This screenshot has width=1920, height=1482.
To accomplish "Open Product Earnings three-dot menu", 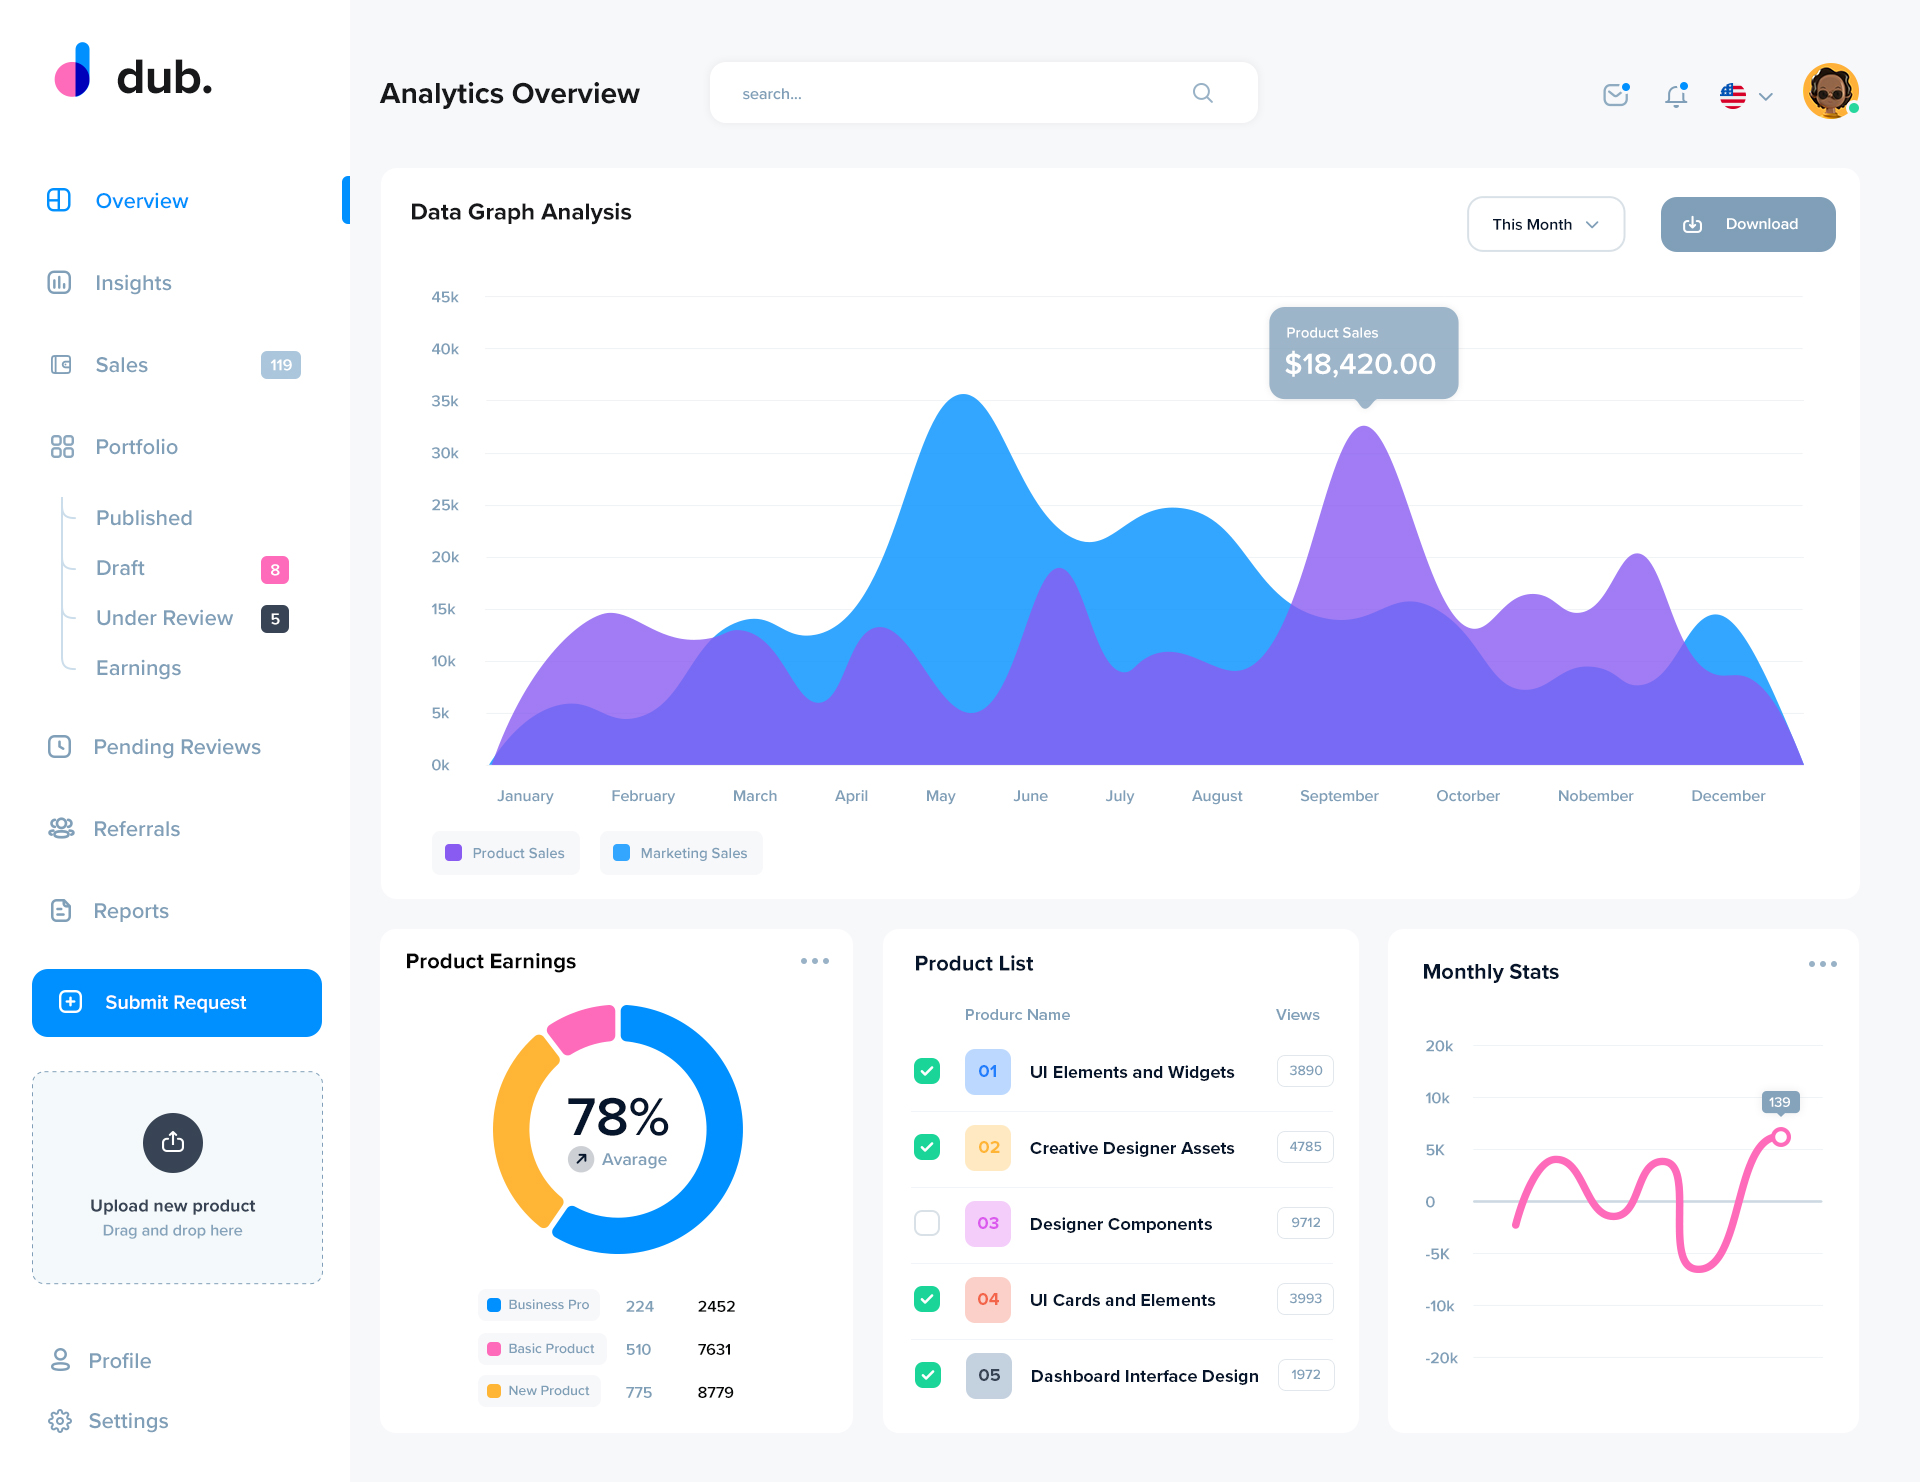I will click(x=814, y=961).
